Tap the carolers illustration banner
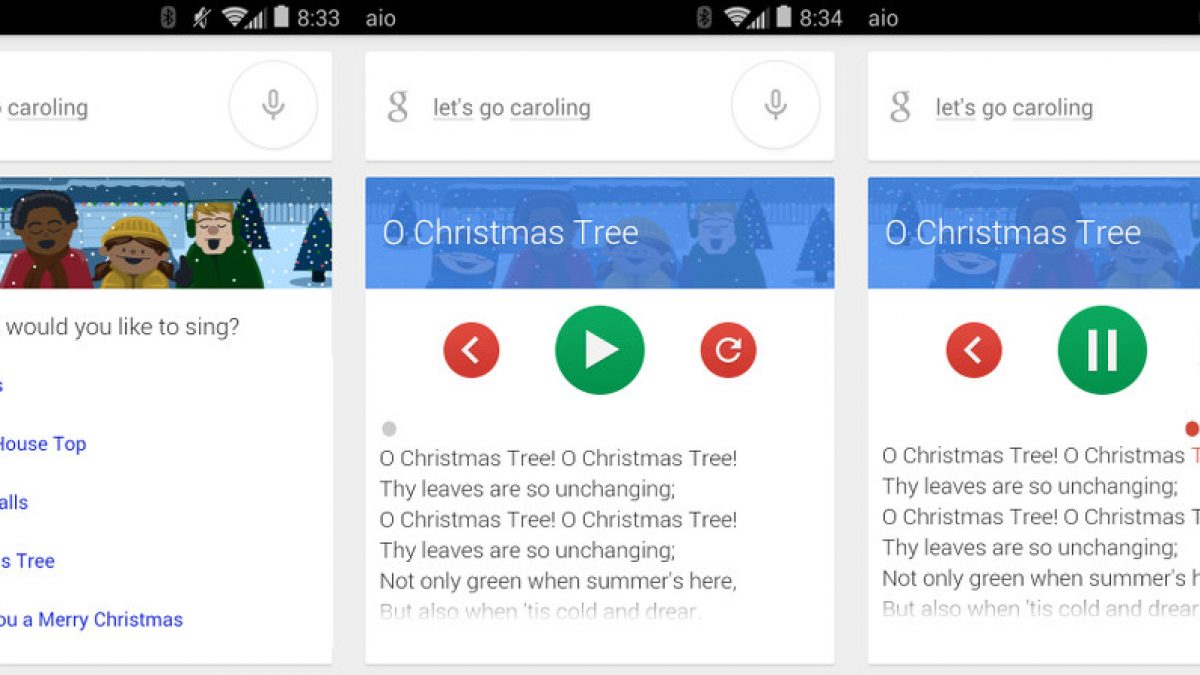This screenshot has width=1200, height=675. tap(166, 233)
